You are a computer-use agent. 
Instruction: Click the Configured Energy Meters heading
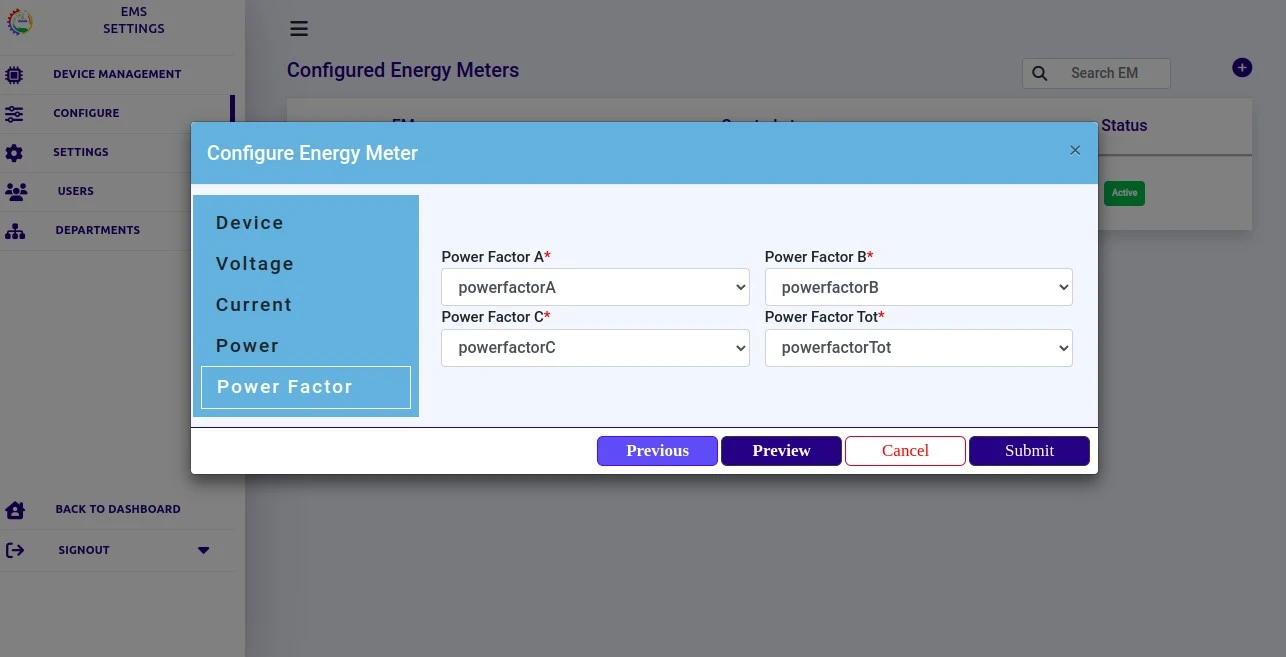click(x=403, y=70)
